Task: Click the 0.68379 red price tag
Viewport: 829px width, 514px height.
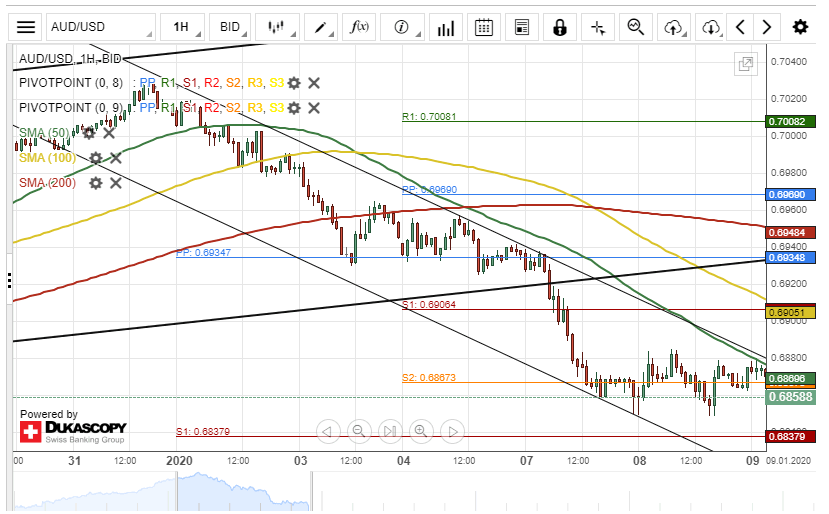Action: click(790, 436)
